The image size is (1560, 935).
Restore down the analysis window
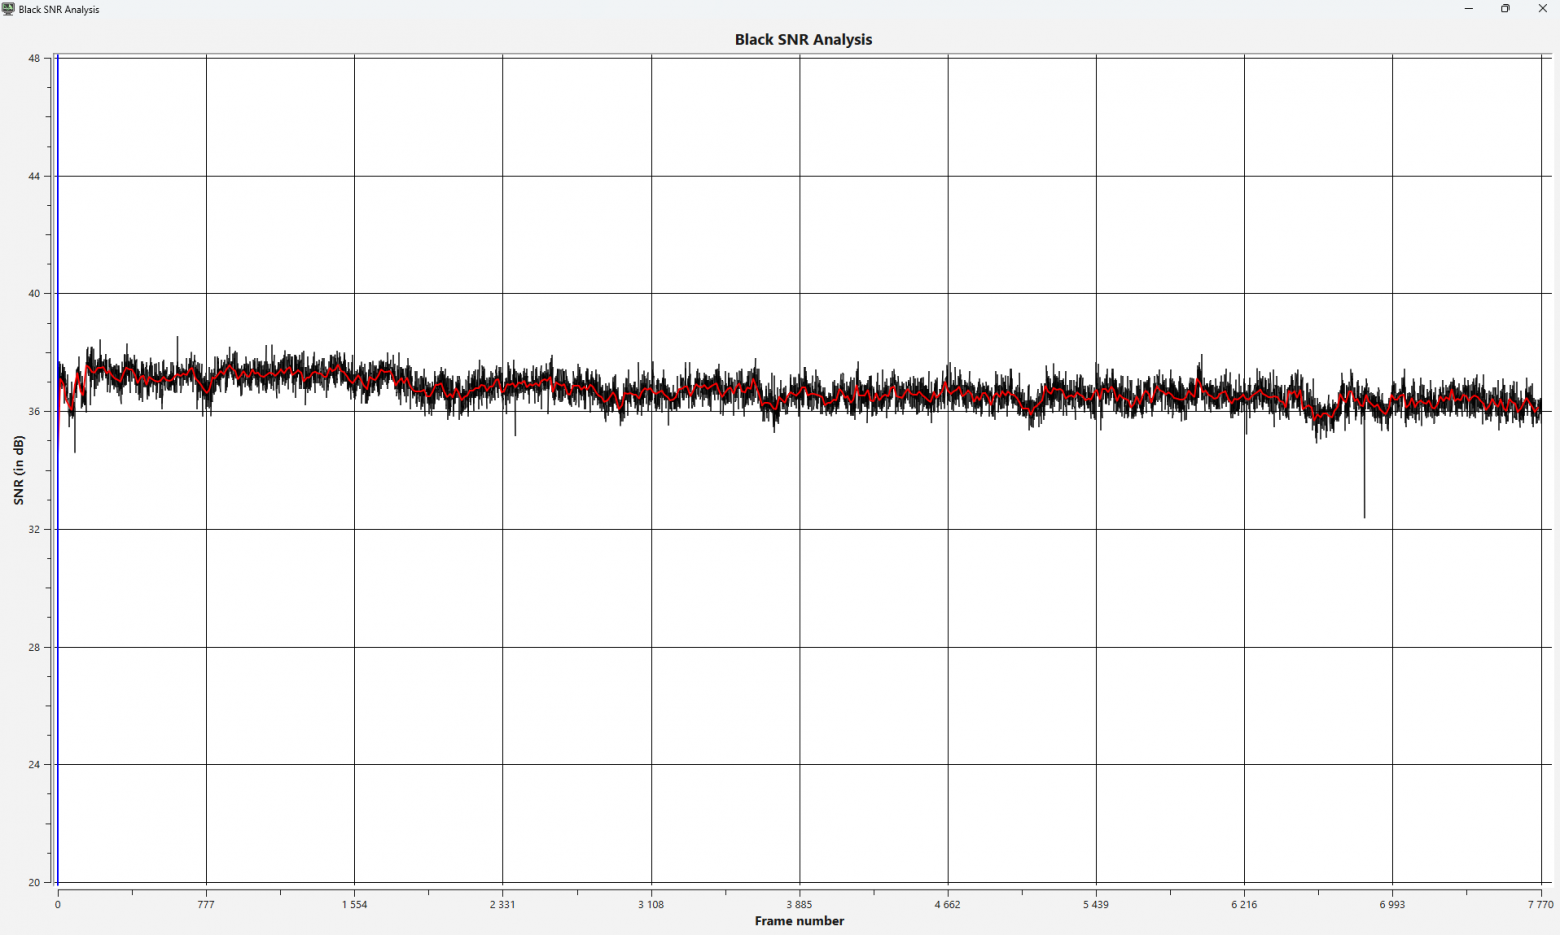[x=1505, y=9]
